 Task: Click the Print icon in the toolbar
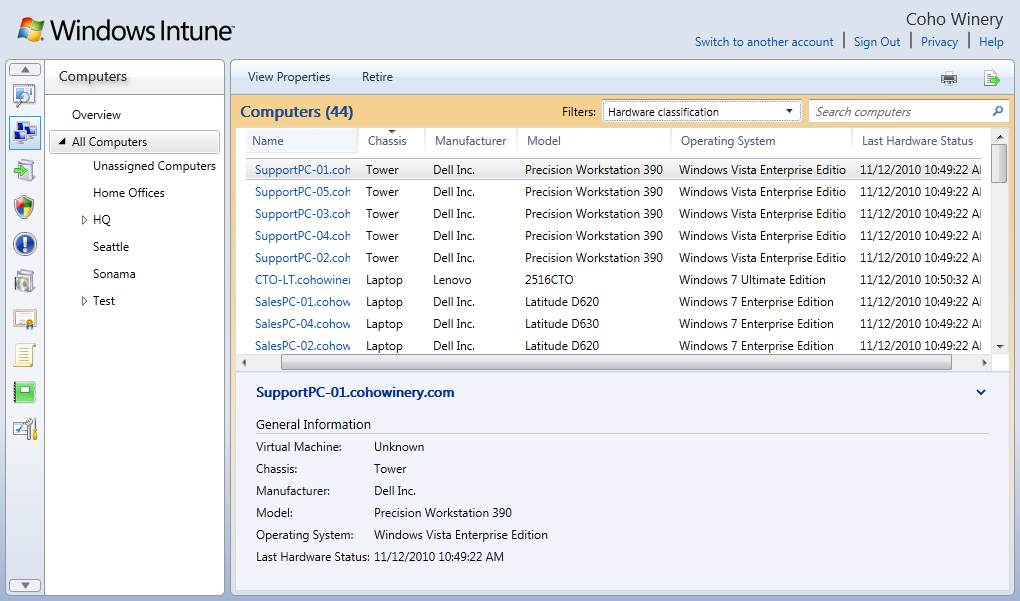(949, 78)
